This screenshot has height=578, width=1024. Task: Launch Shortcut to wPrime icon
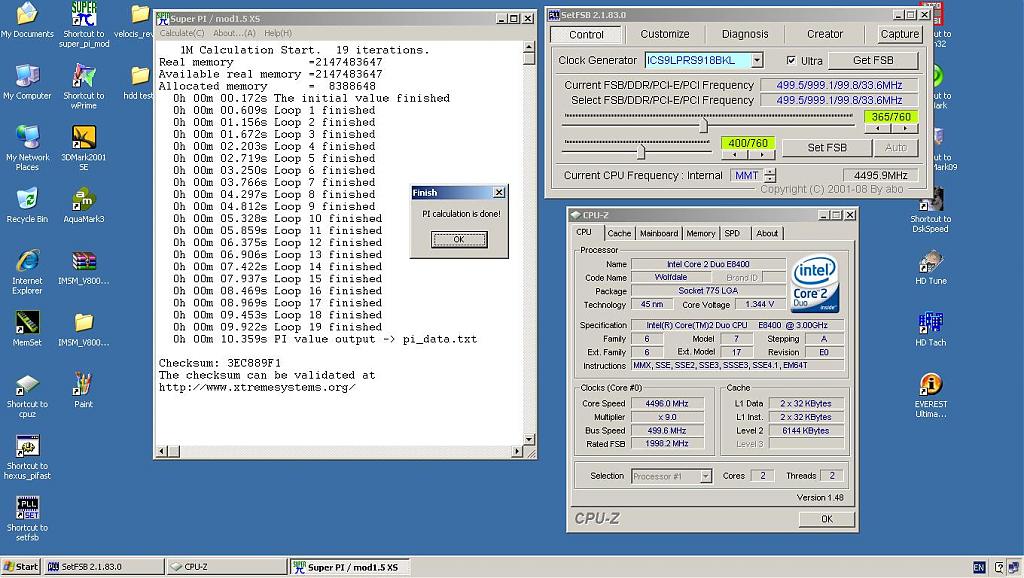[84, 86]
